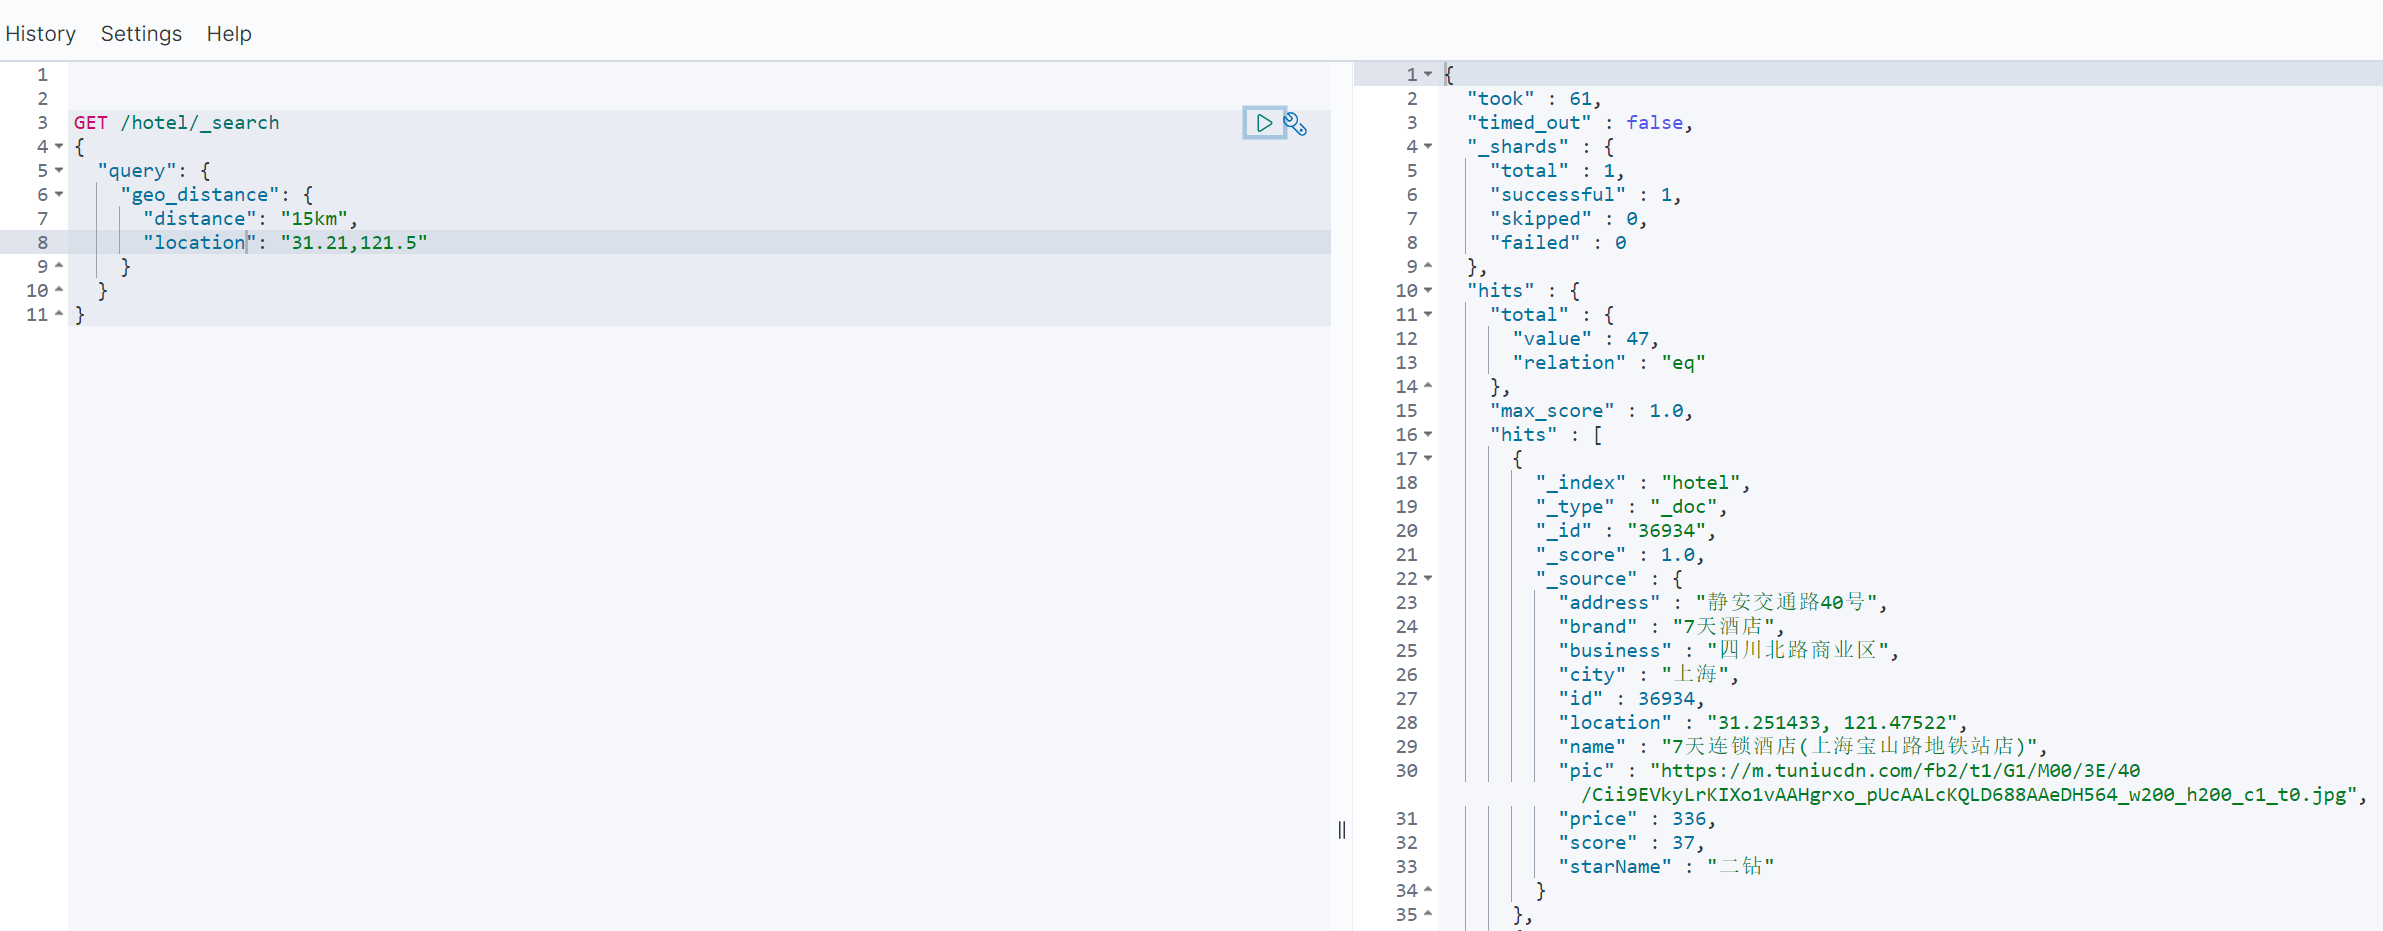Click the pane divider resize handle
This screenshot has height=931, width=2383.
pos(1342,830)
